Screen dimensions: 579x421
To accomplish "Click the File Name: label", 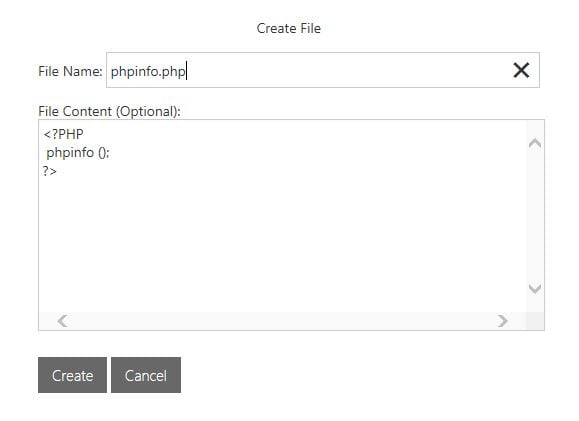I will click(70, 71).
